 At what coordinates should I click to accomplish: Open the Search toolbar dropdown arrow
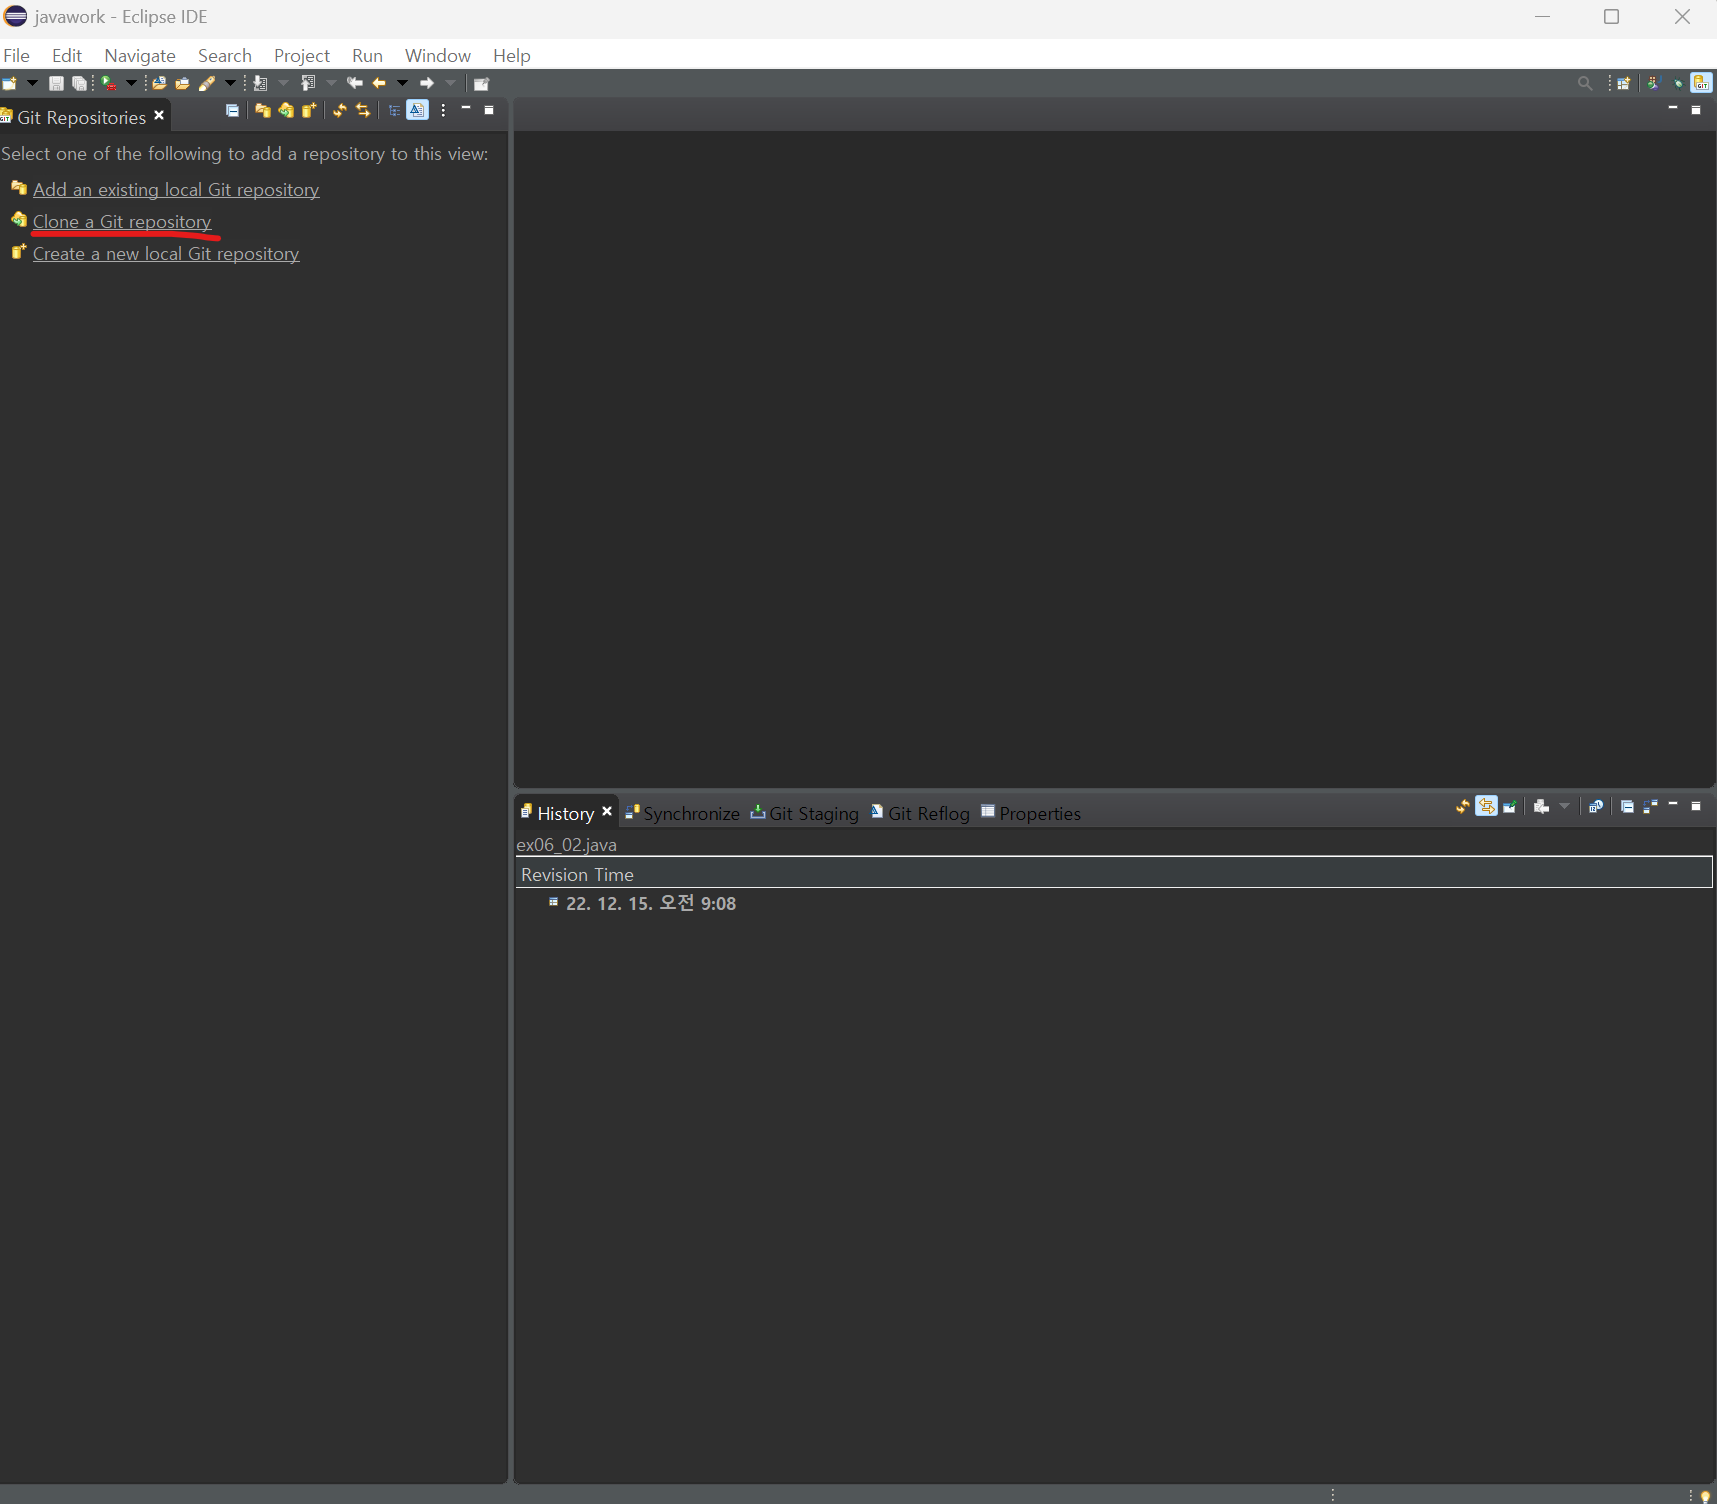click(x=230, y=83)
